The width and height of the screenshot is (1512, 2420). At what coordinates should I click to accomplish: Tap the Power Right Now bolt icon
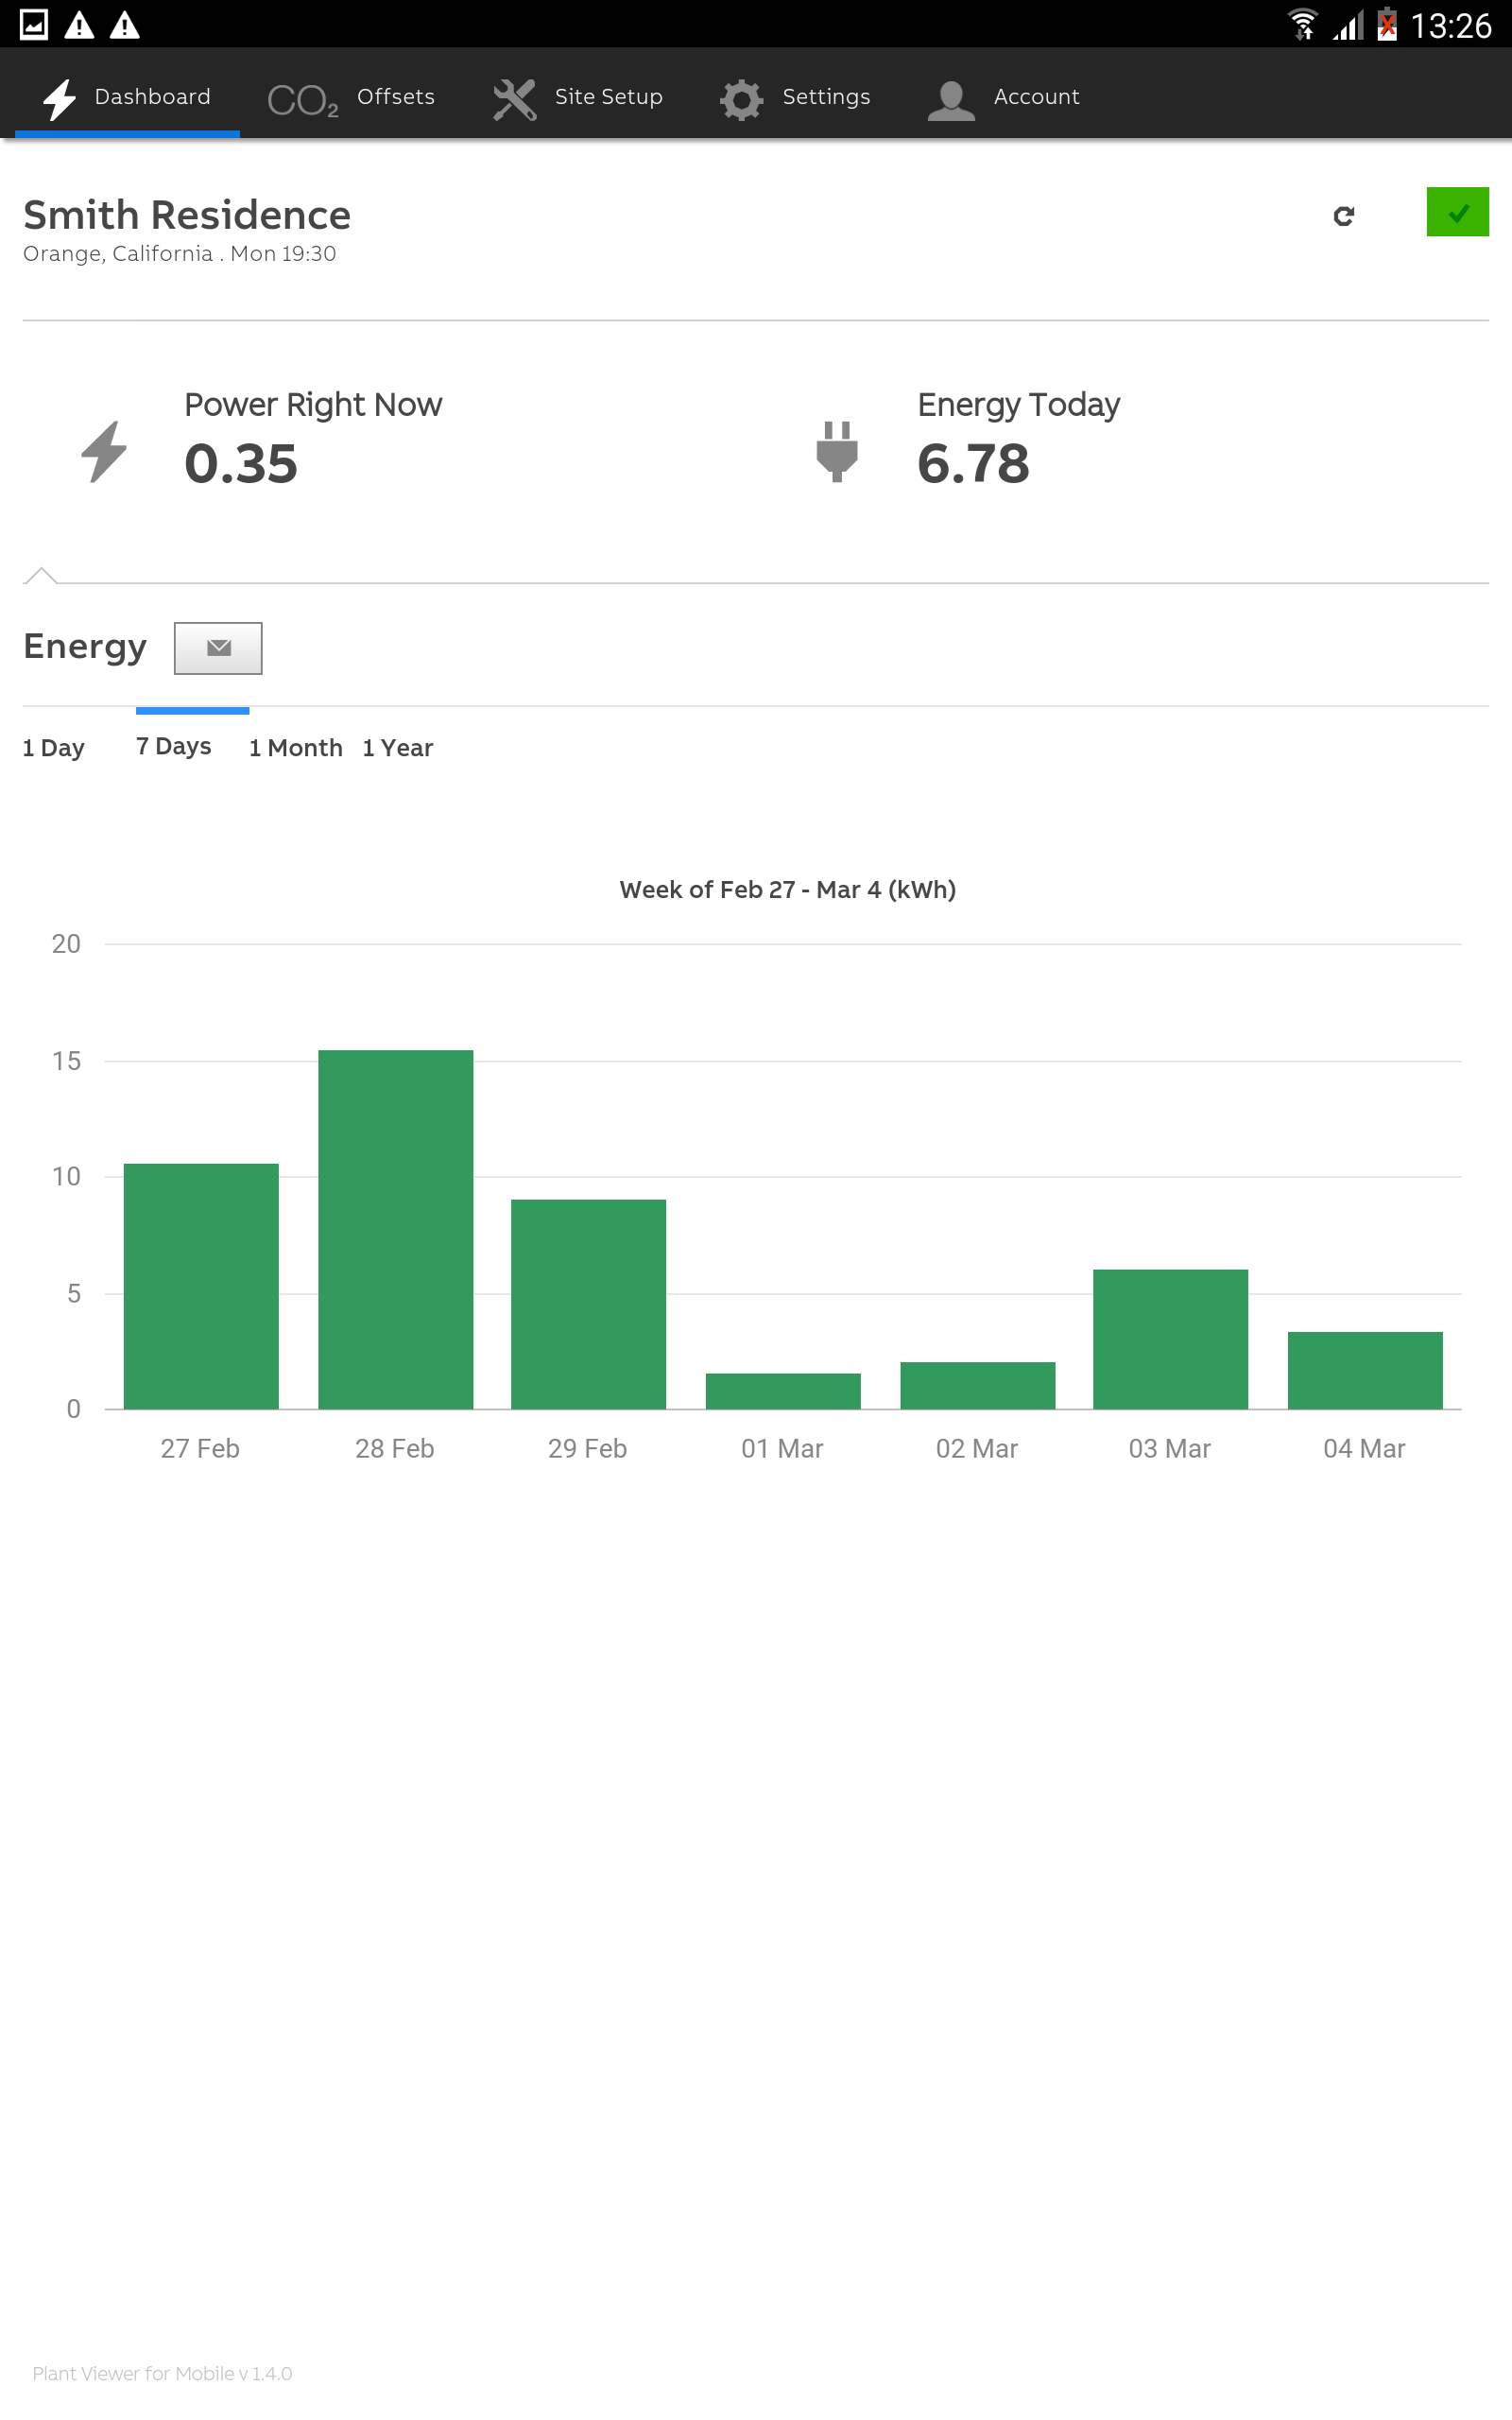(x=104, y=452)
